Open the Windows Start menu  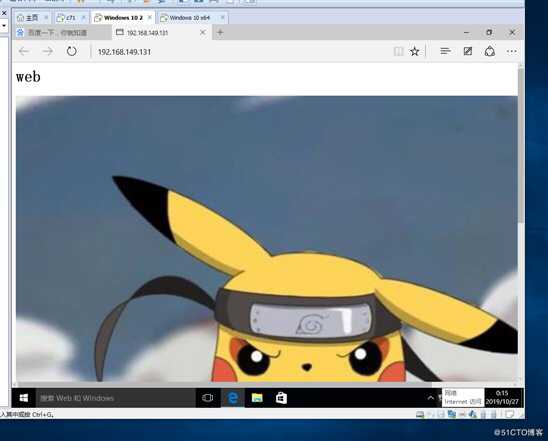(x=24, y=398)
